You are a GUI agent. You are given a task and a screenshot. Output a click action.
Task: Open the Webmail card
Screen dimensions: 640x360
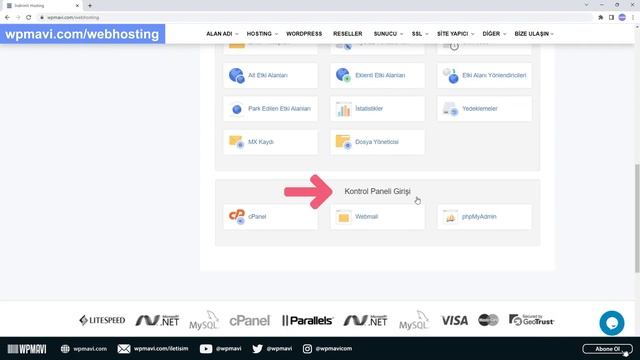377,217
